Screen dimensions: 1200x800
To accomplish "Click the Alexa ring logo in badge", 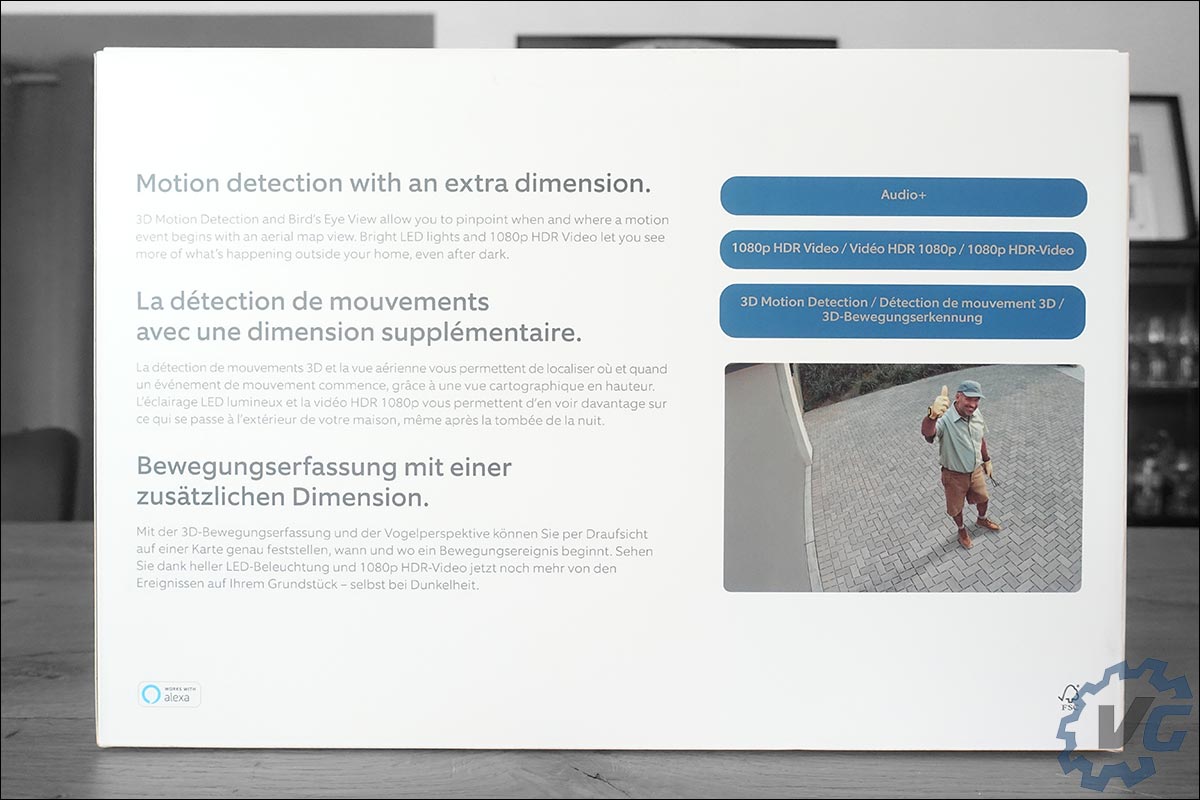I will [x=151, y=695].
